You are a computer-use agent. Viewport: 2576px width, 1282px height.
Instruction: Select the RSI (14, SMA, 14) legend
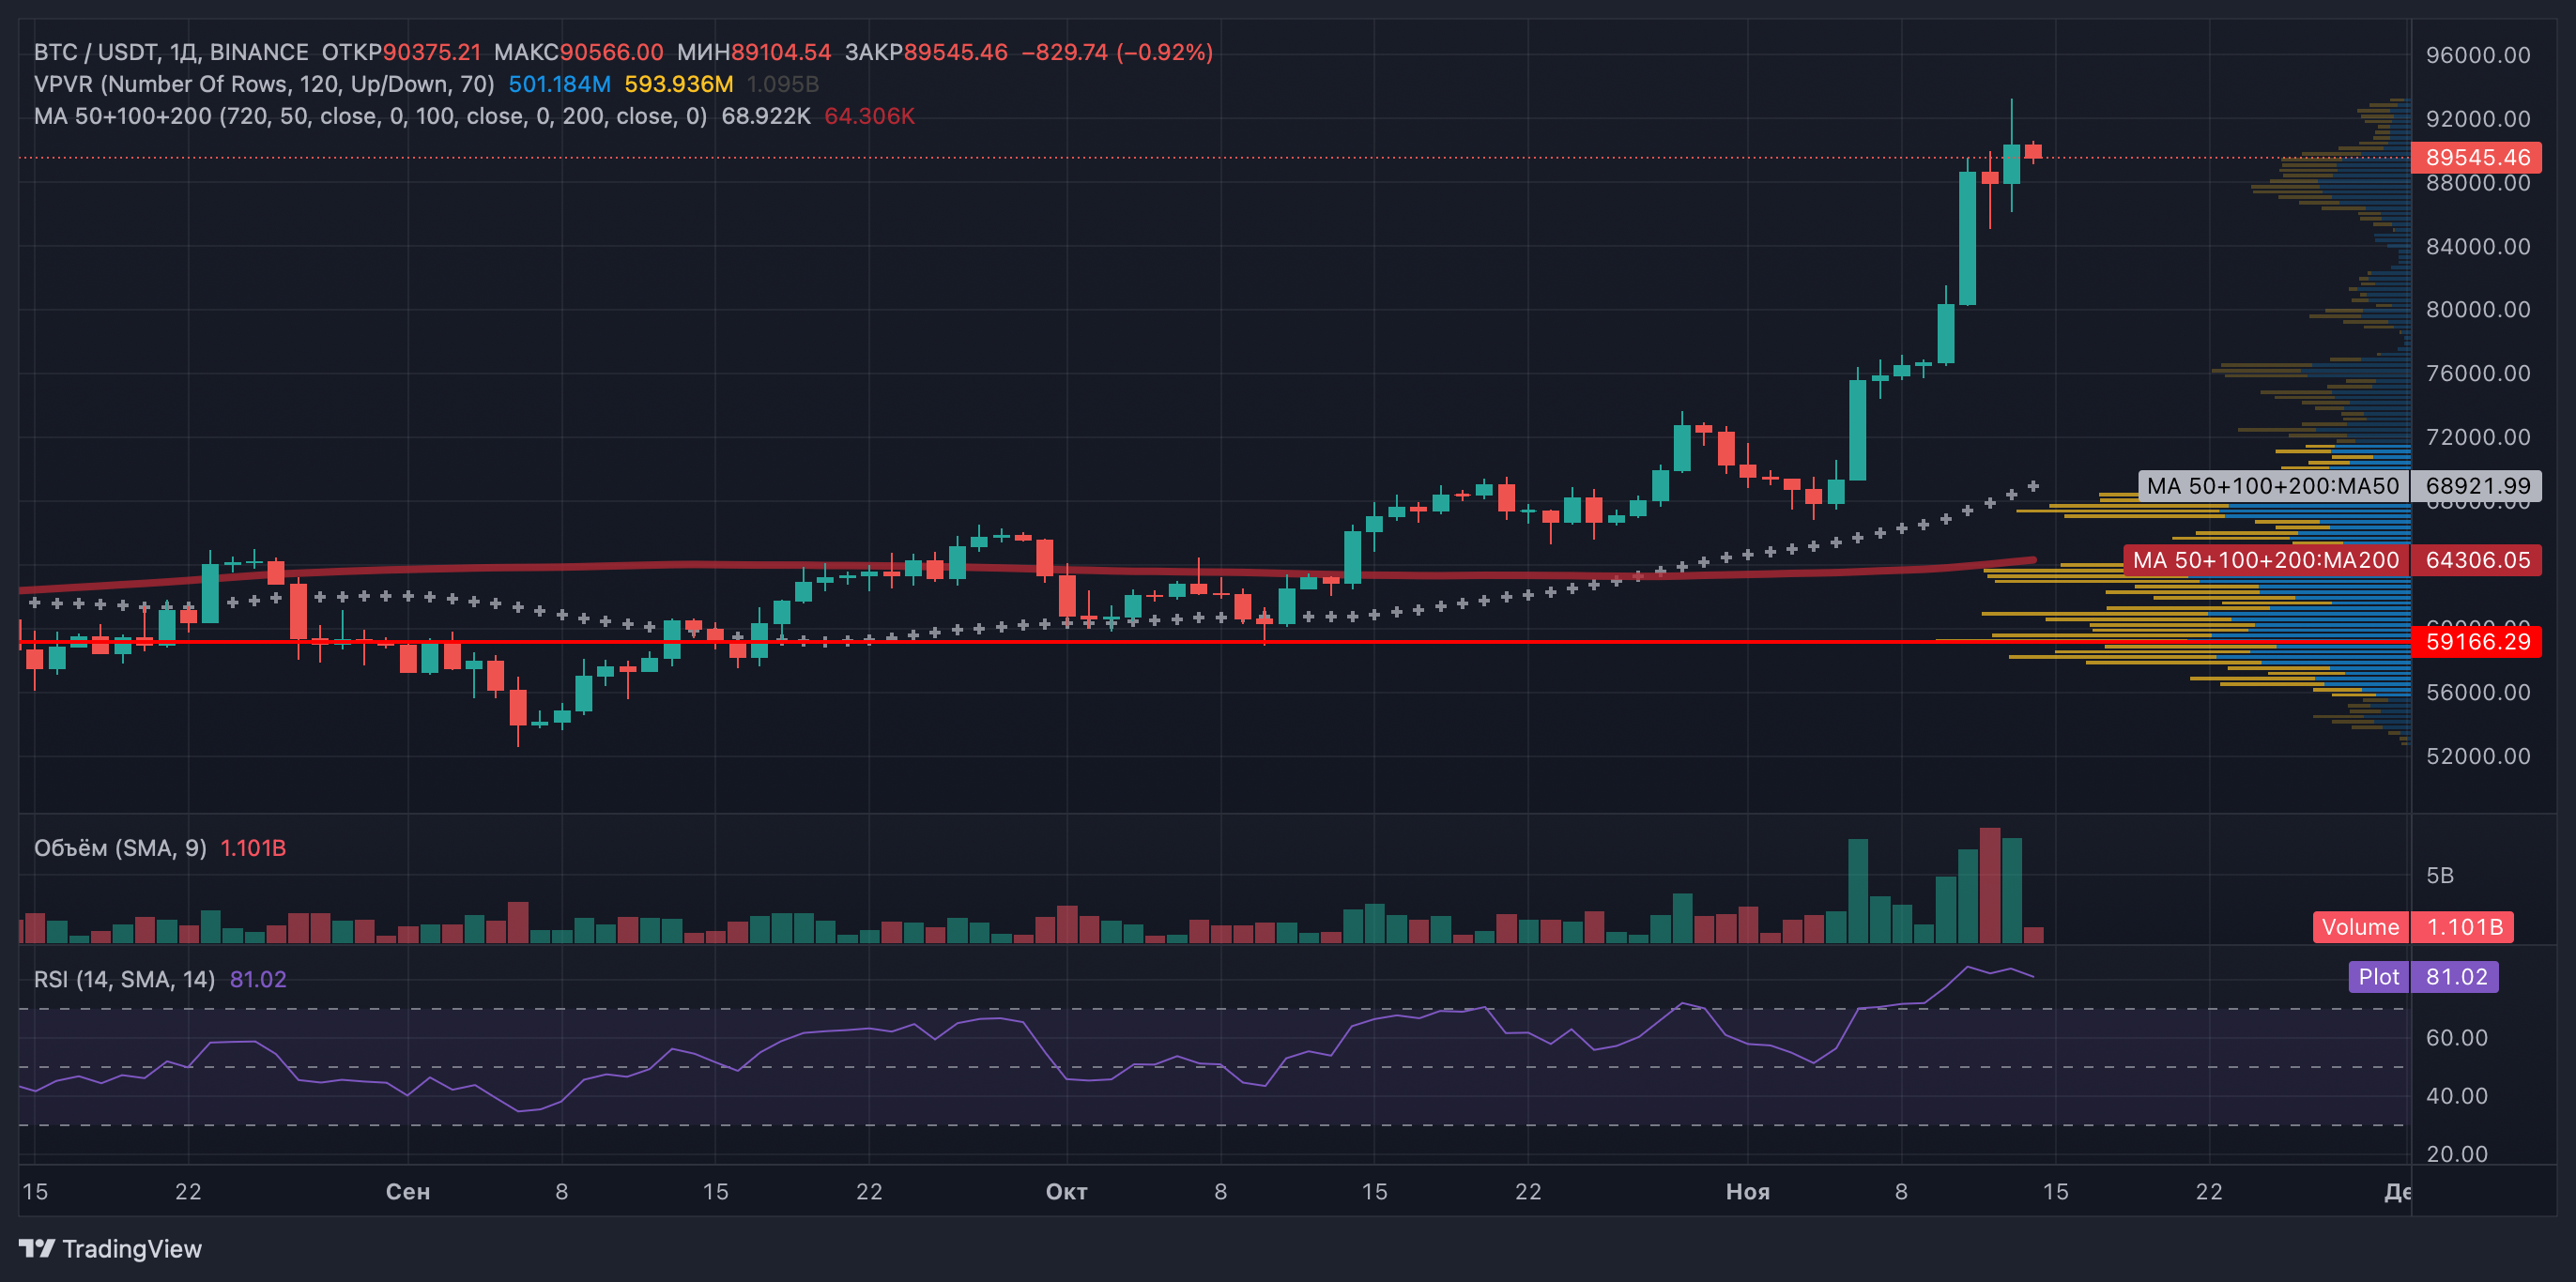(x=124, y=979)
